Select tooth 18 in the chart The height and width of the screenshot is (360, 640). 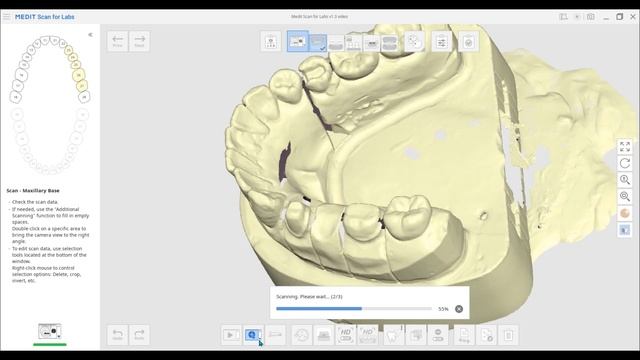pyautogui.click(x=16, y=97)
